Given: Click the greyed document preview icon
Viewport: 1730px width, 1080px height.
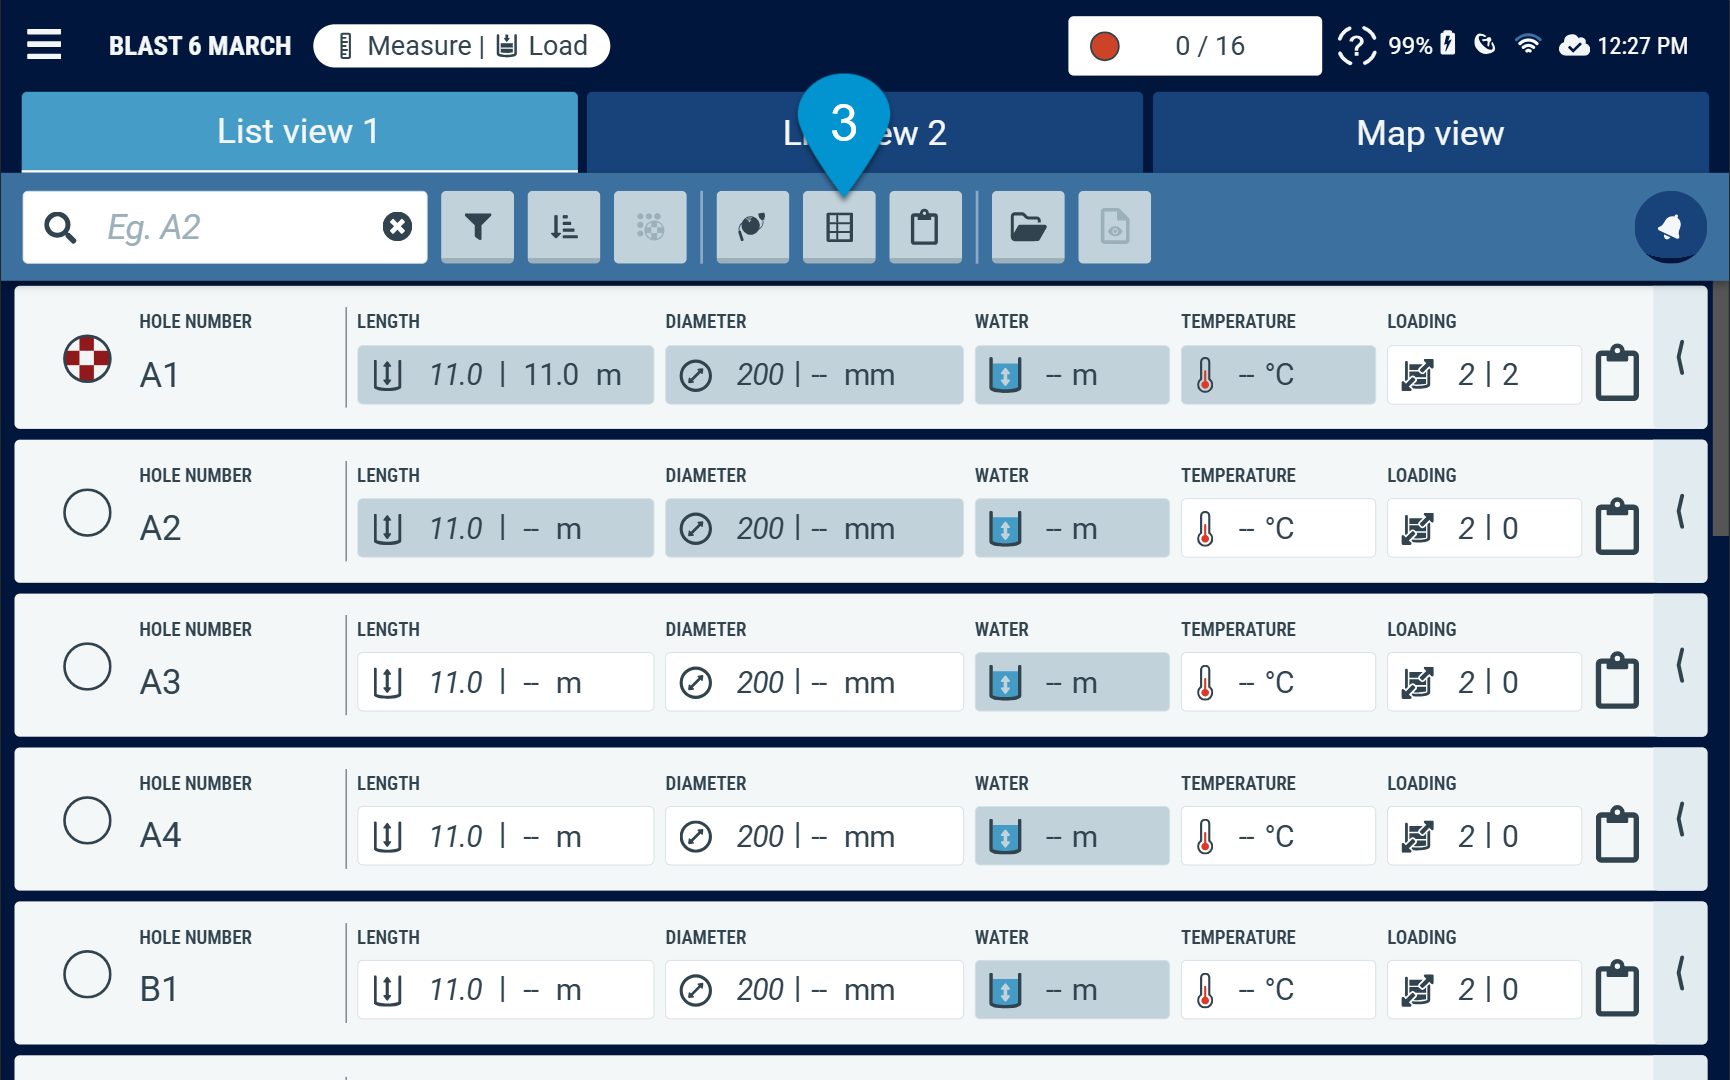Looking at the screenshot, I should point(1114,227).
